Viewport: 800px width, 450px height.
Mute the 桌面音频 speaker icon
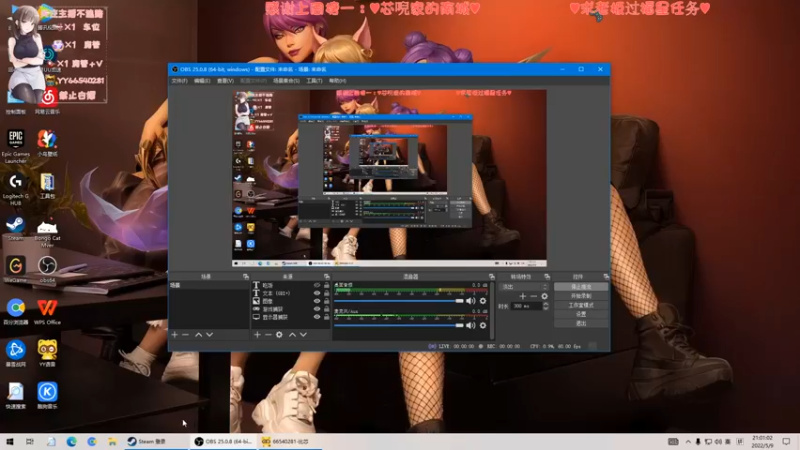click(x=470, y=301)
